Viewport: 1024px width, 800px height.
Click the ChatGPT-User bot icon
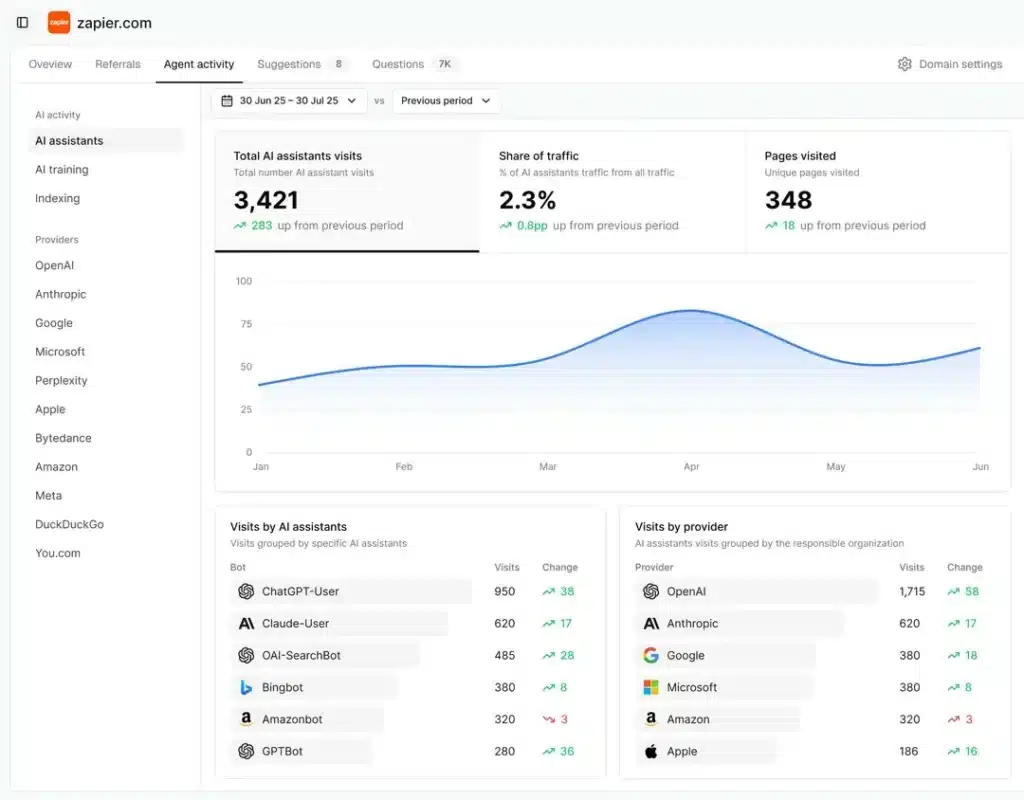tap(246, 591)
